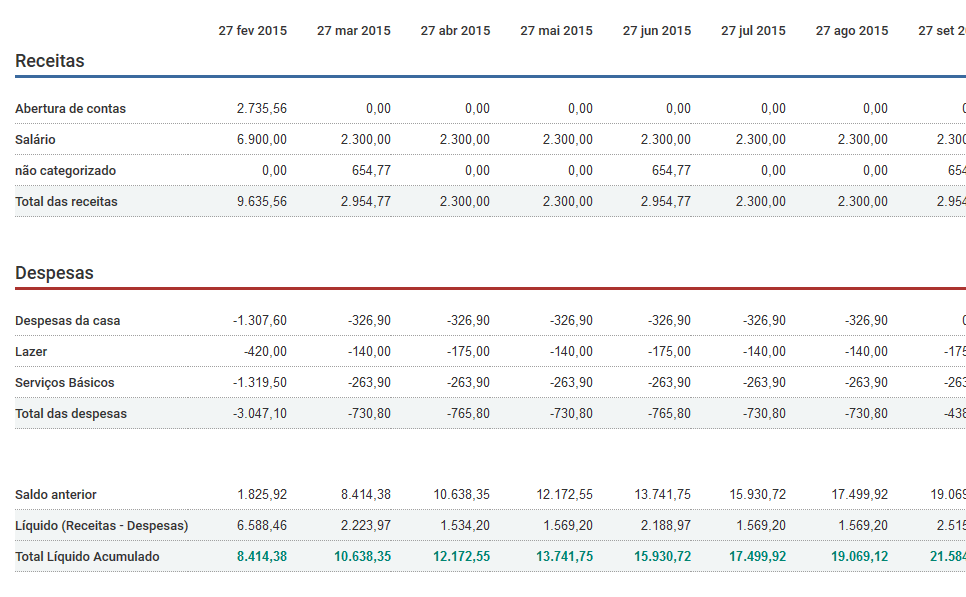Image resolution: width=966 pixels, height=597 pixels.
Task: Click Total Líquido Acumulado 12.172,55 for April
Action: click(461, 556)
